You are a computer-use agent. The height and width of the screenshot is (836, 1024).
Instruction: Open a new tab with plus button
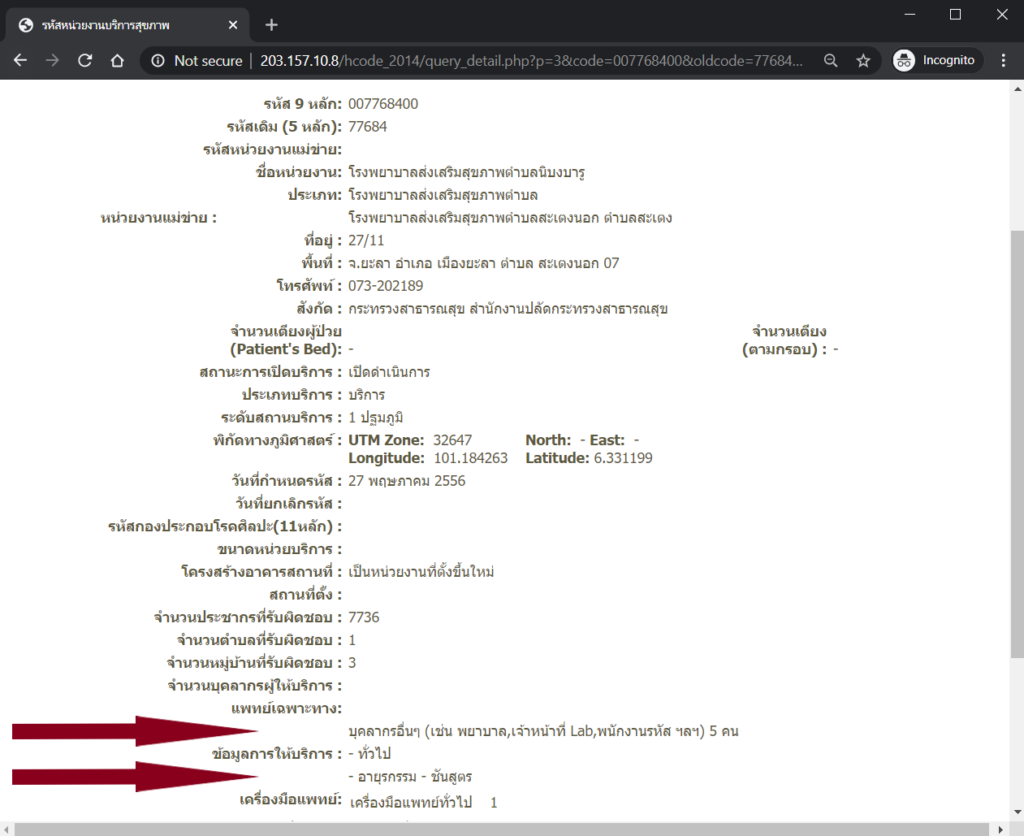tap(271, 25)
